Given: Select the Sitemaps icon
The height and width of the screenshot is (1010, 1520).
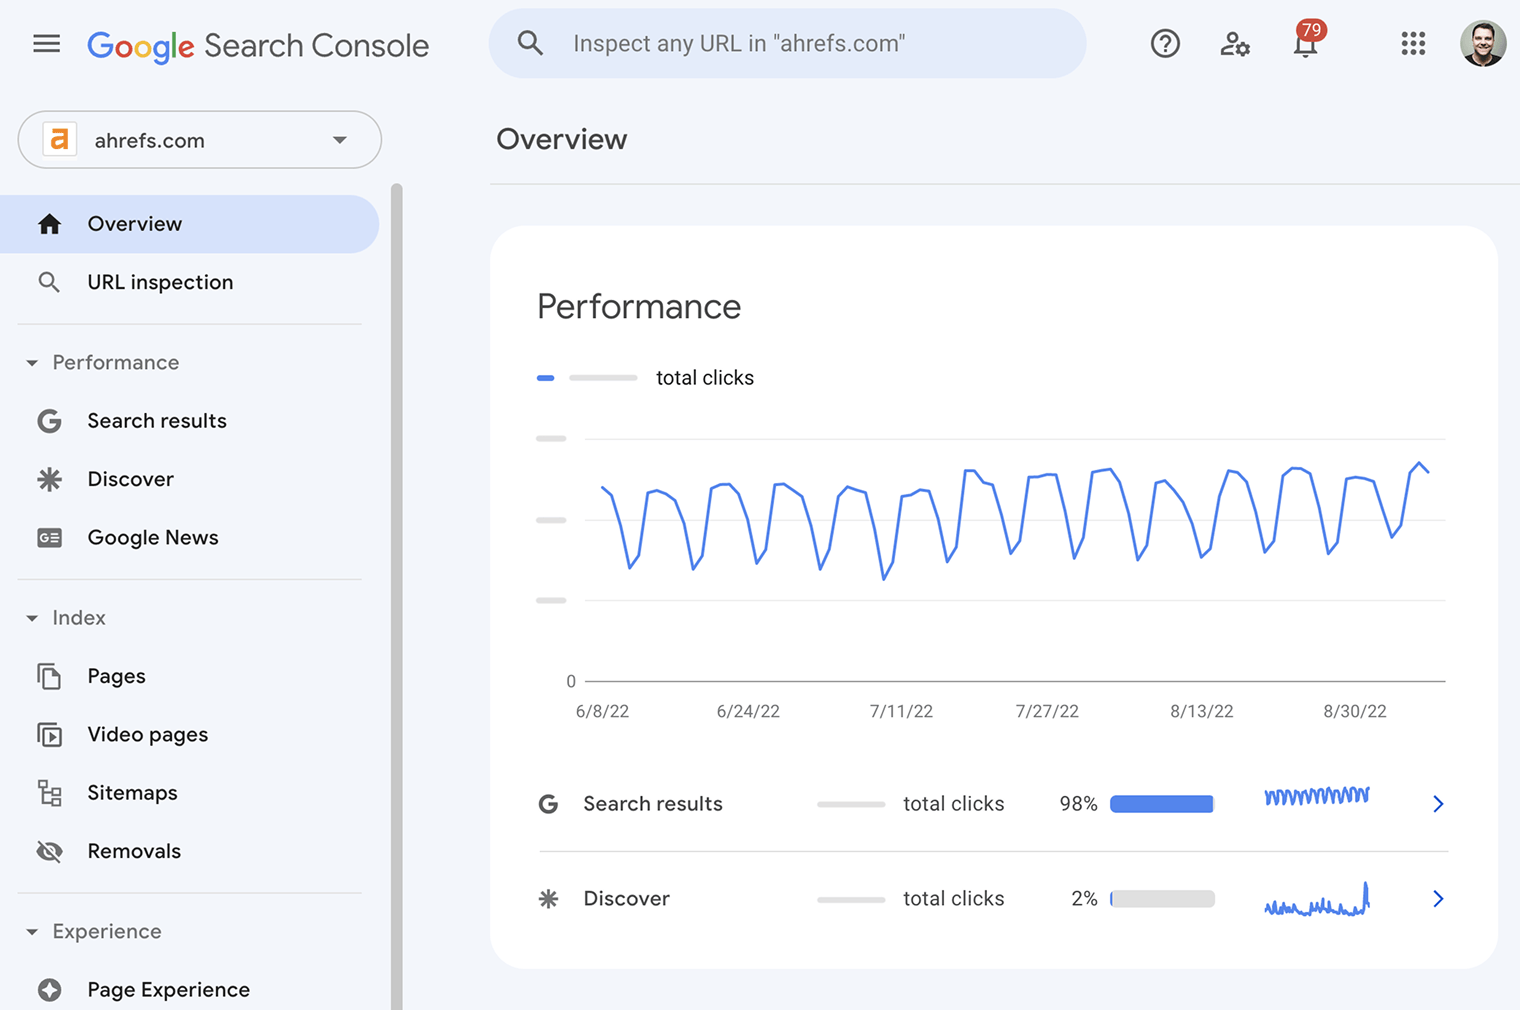Looking at the screenshot, I should coord(49,792).
